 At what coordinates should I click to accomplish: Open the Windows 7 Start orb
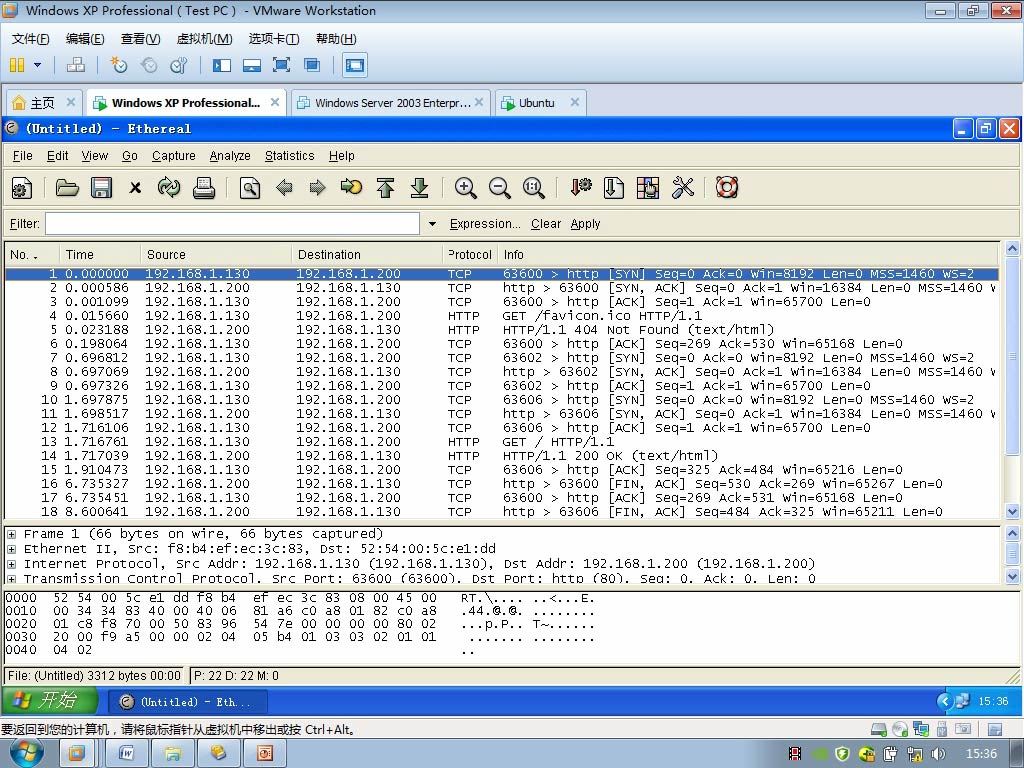[26, 753]
